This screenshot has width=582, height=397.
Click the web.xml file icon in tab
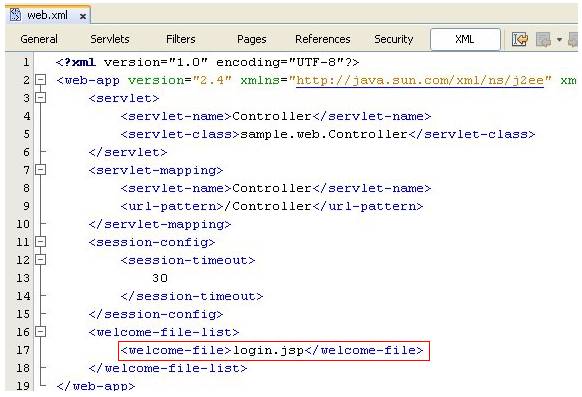coord(16,14)
